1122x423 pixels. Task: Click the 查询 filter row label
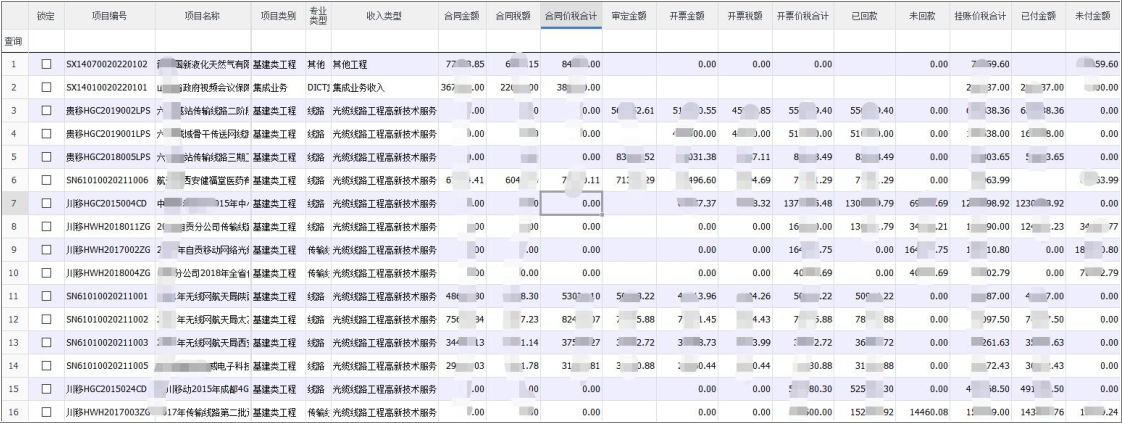(x=14, y=42)
